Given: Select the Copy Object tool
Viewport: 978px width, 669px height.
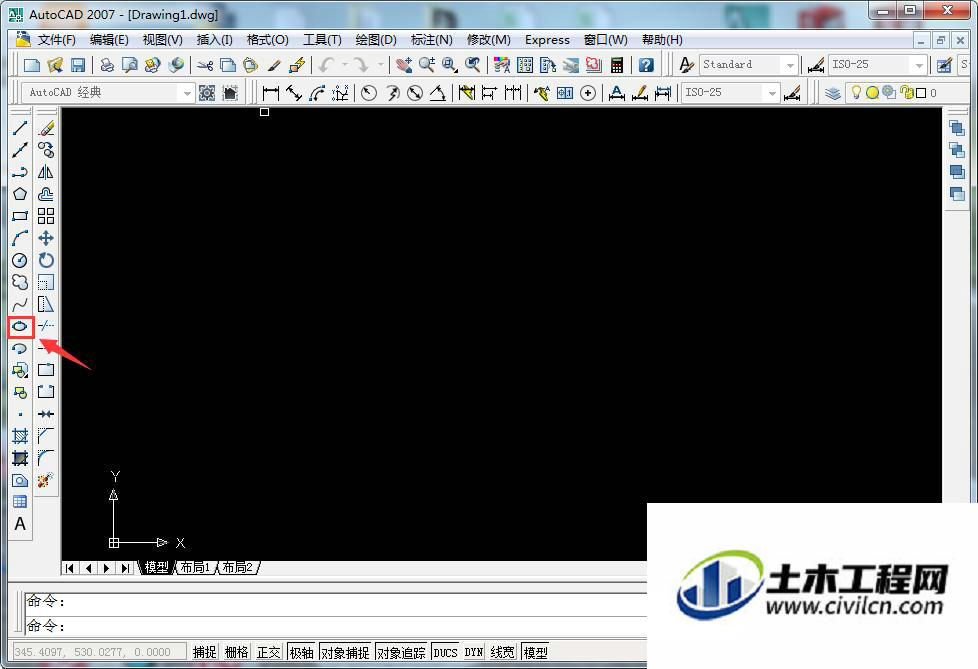Looking at the screenshot, I should click(46, 150).
